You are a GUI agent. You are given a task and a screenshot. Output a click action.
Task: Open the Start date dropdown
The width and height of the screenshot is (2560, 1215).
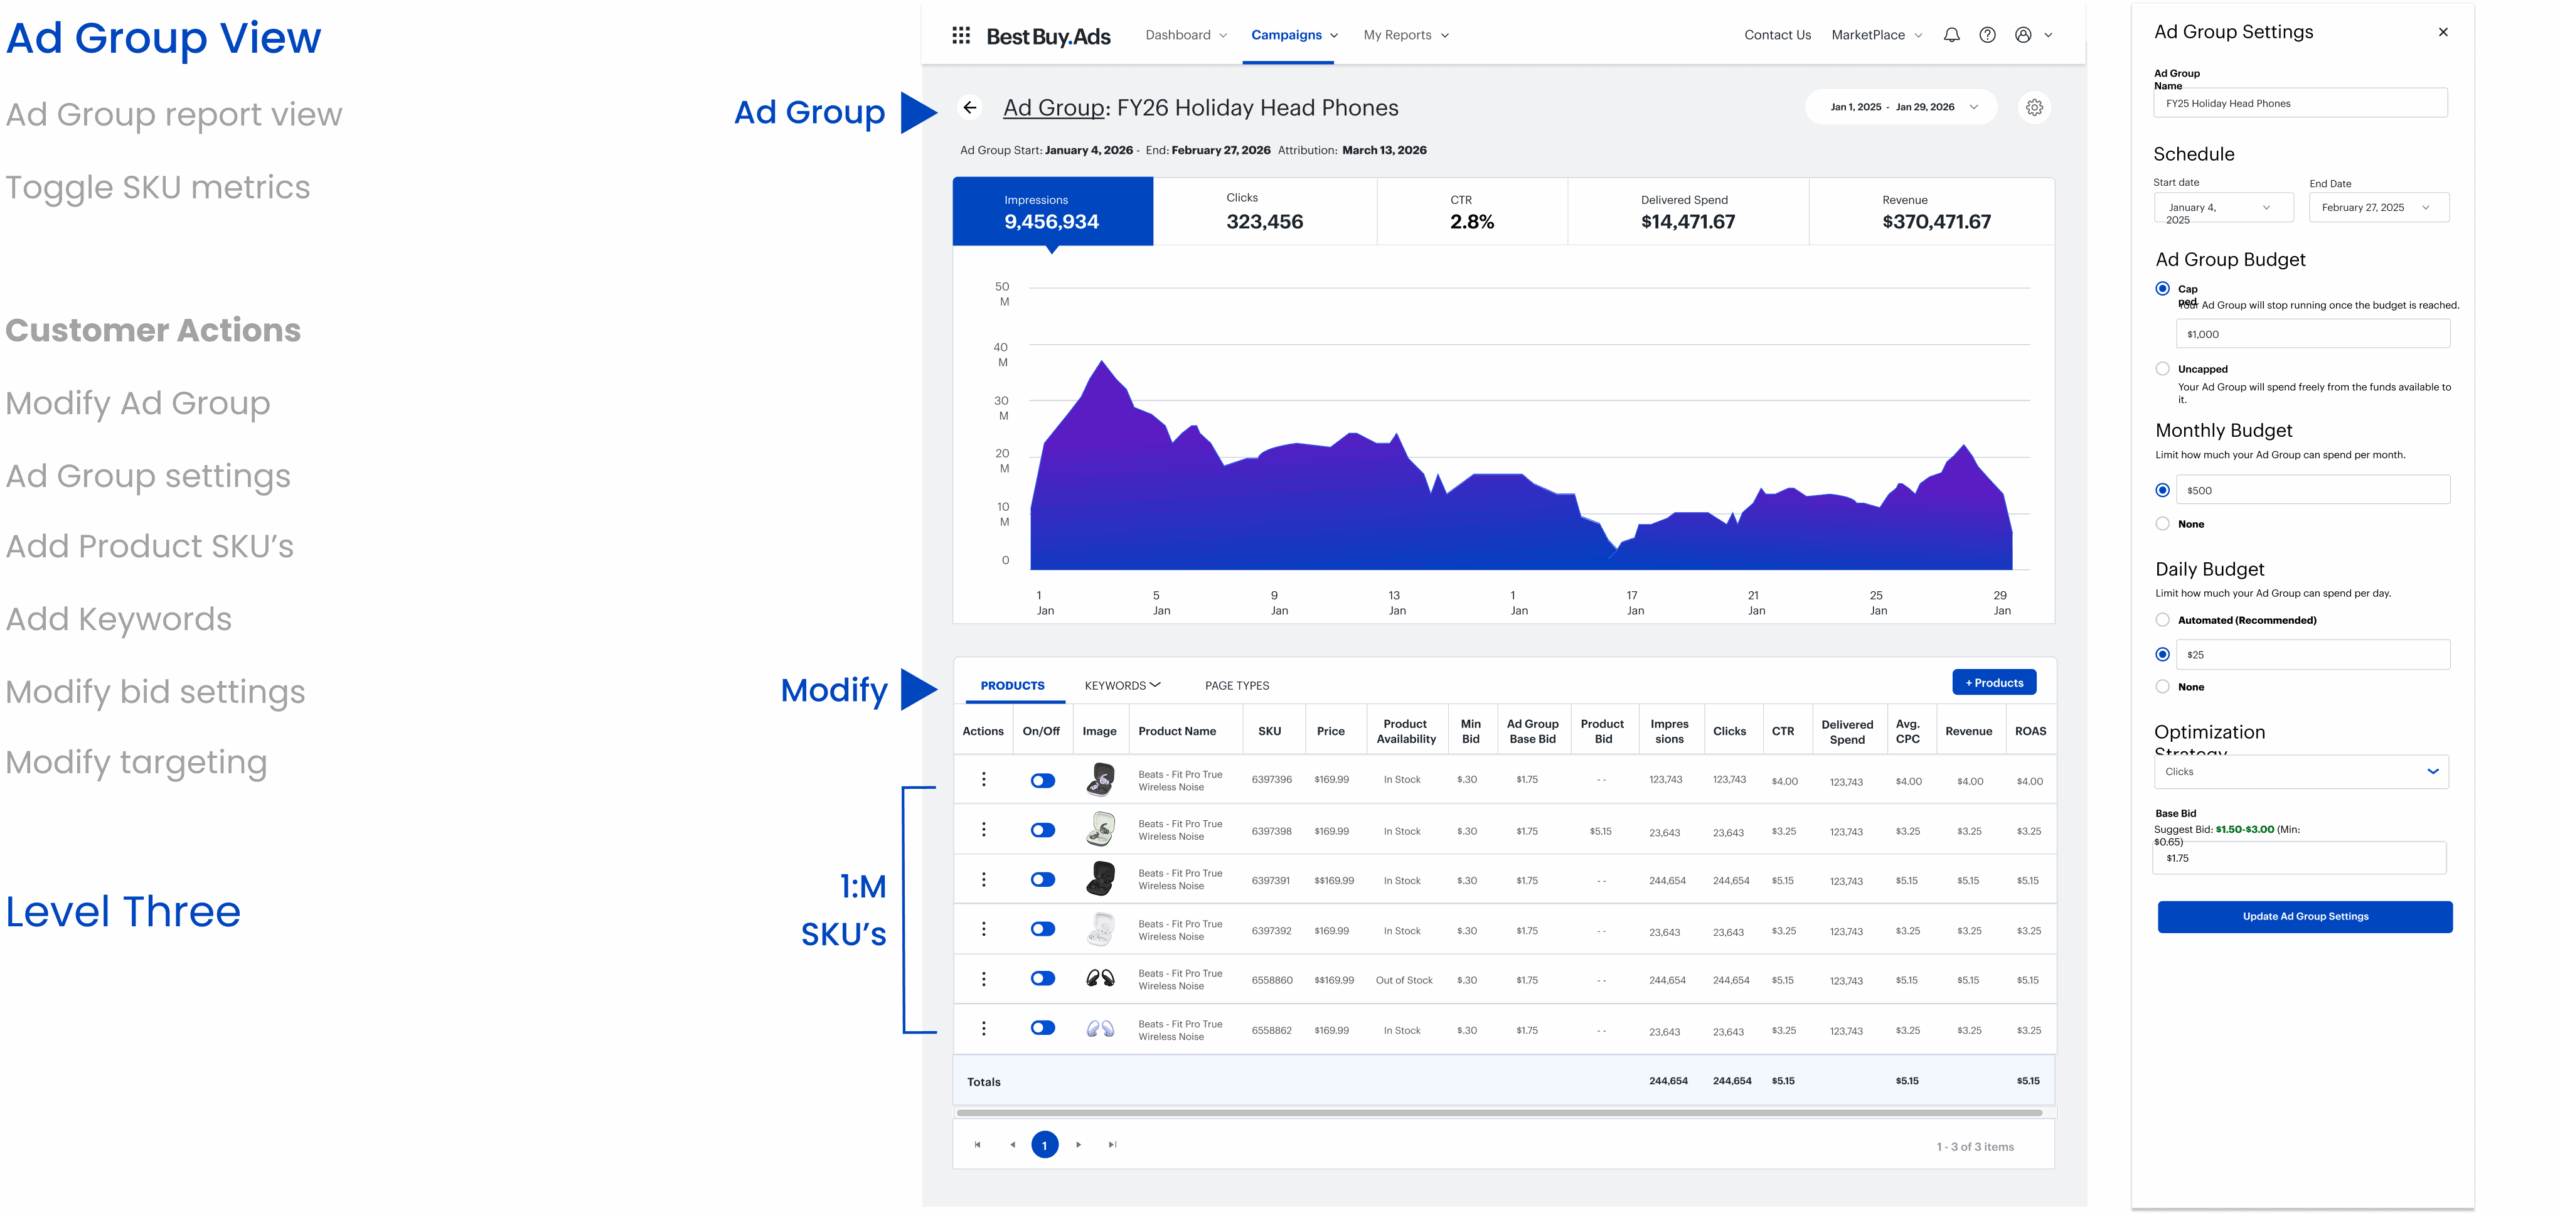[x=2223, y=208]
